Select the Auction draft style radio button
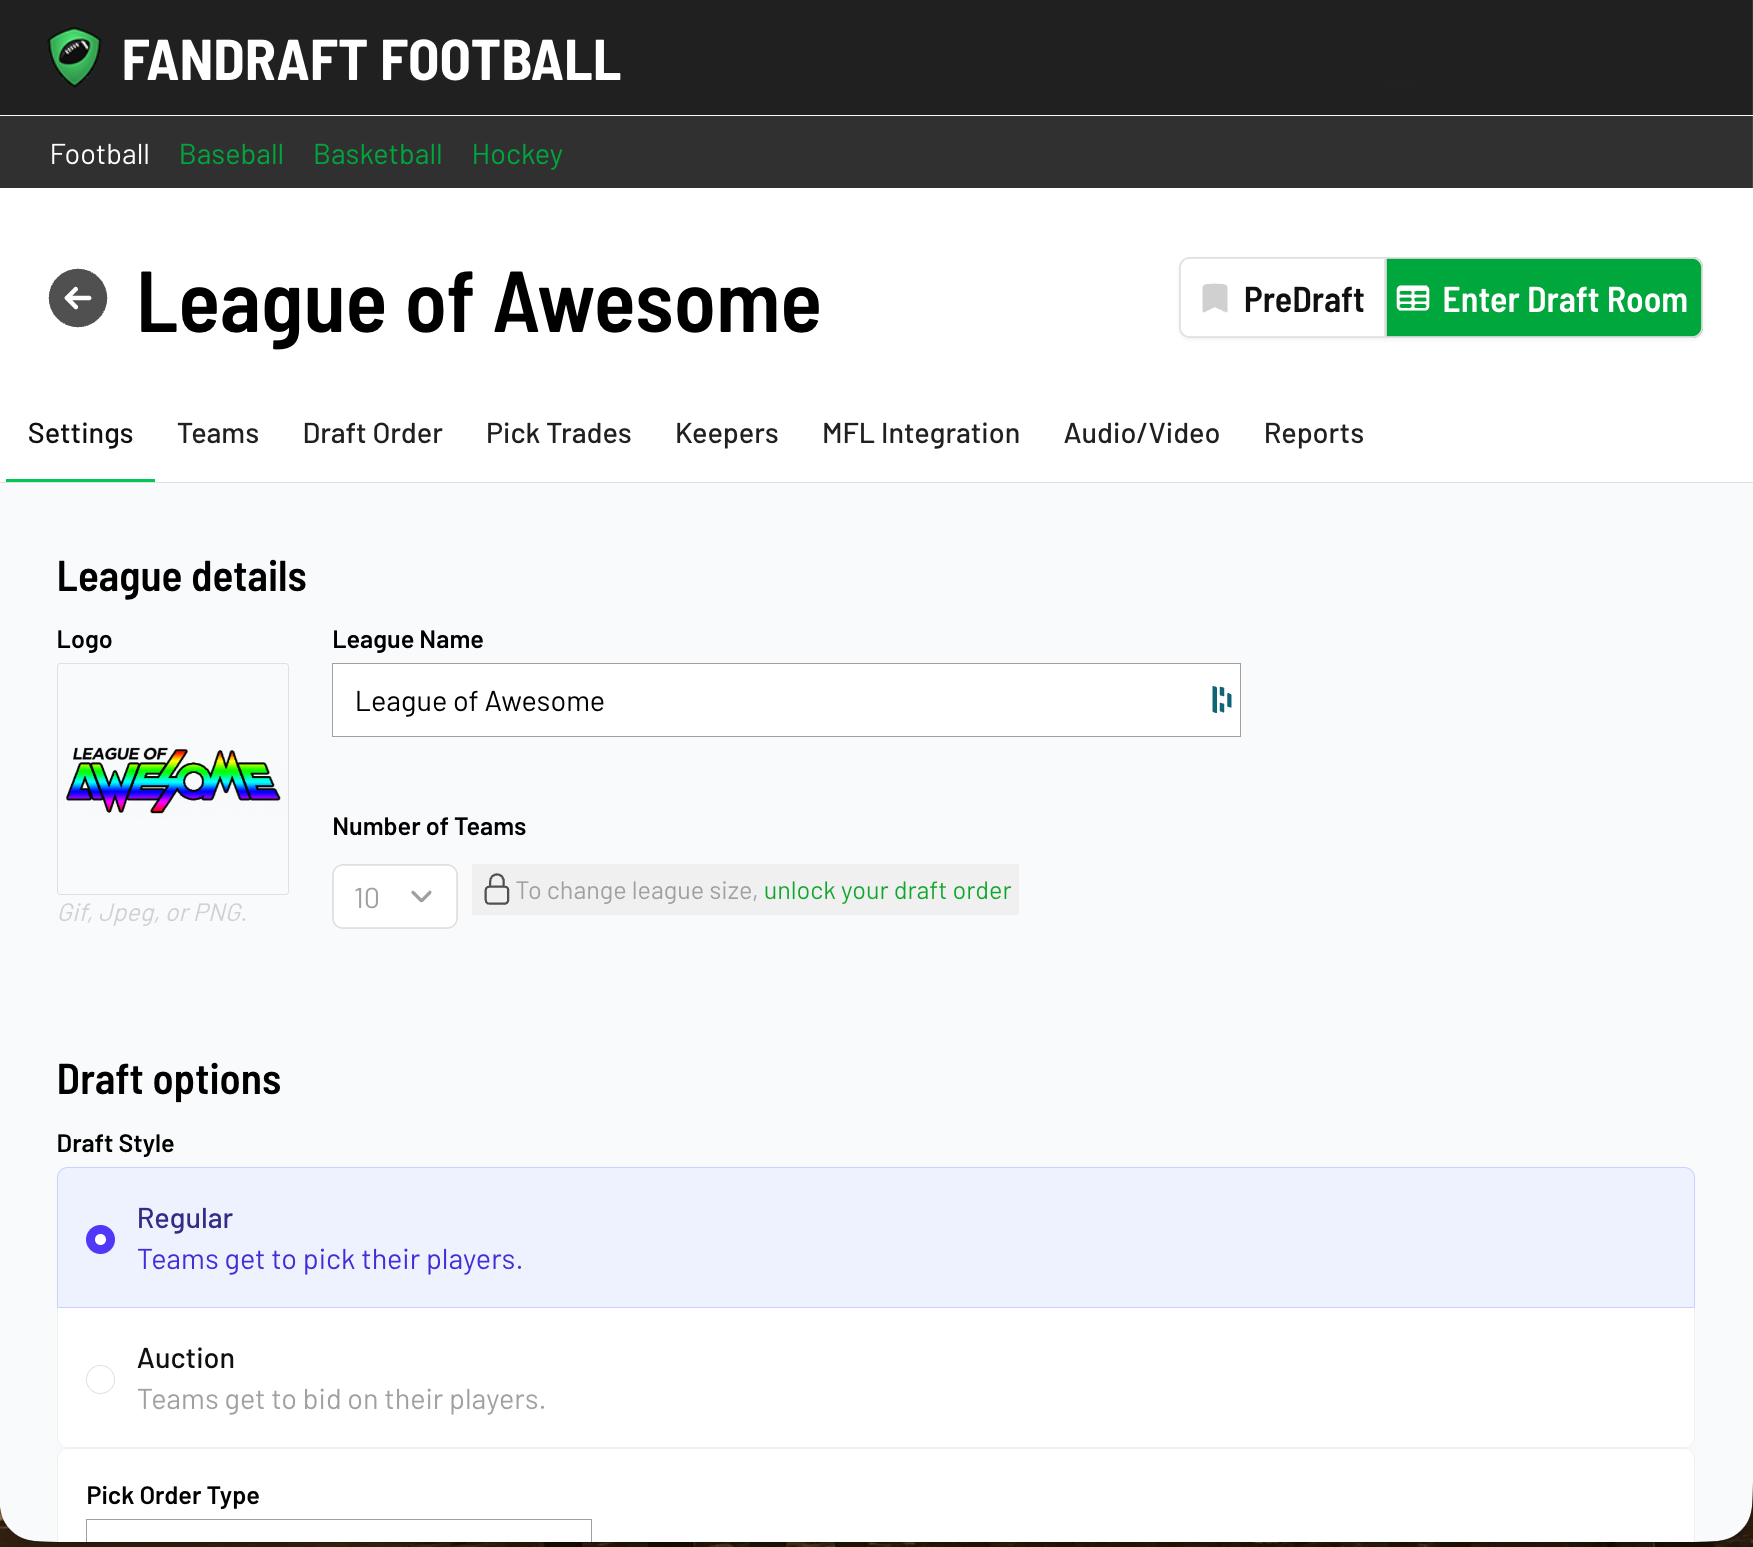Viewport: 1753px width, 1547px height. pos(101,1379)
